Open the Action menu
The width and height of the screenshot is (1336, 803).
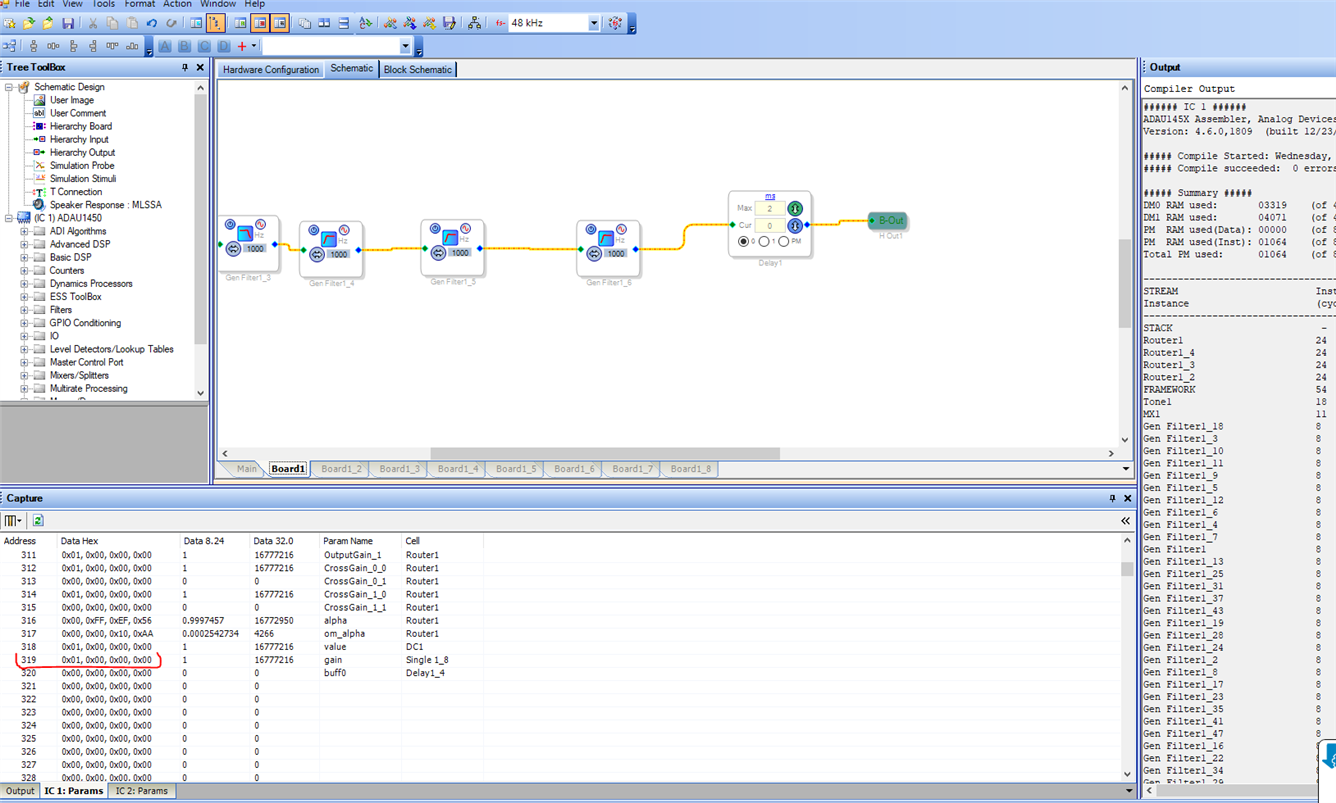tap(177, 4)
